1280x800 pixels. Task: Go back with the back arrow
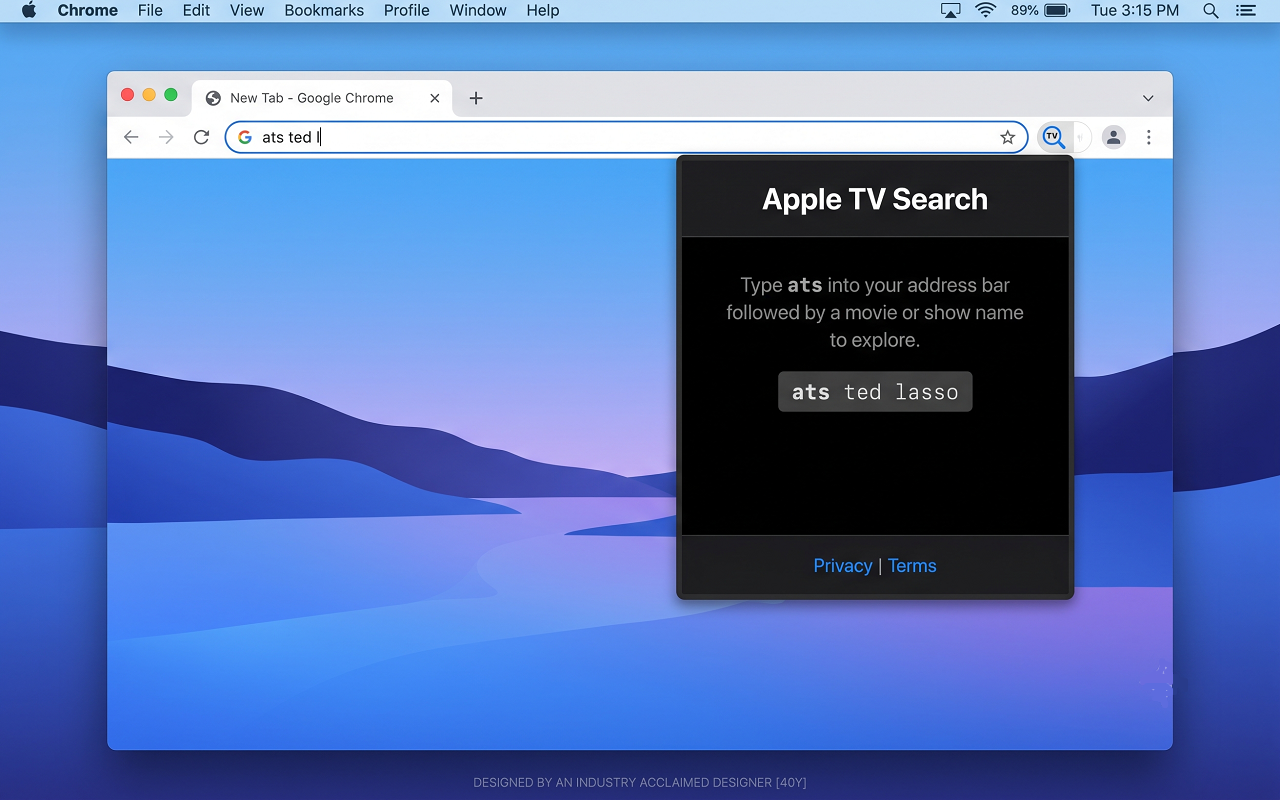pos(131,137)
